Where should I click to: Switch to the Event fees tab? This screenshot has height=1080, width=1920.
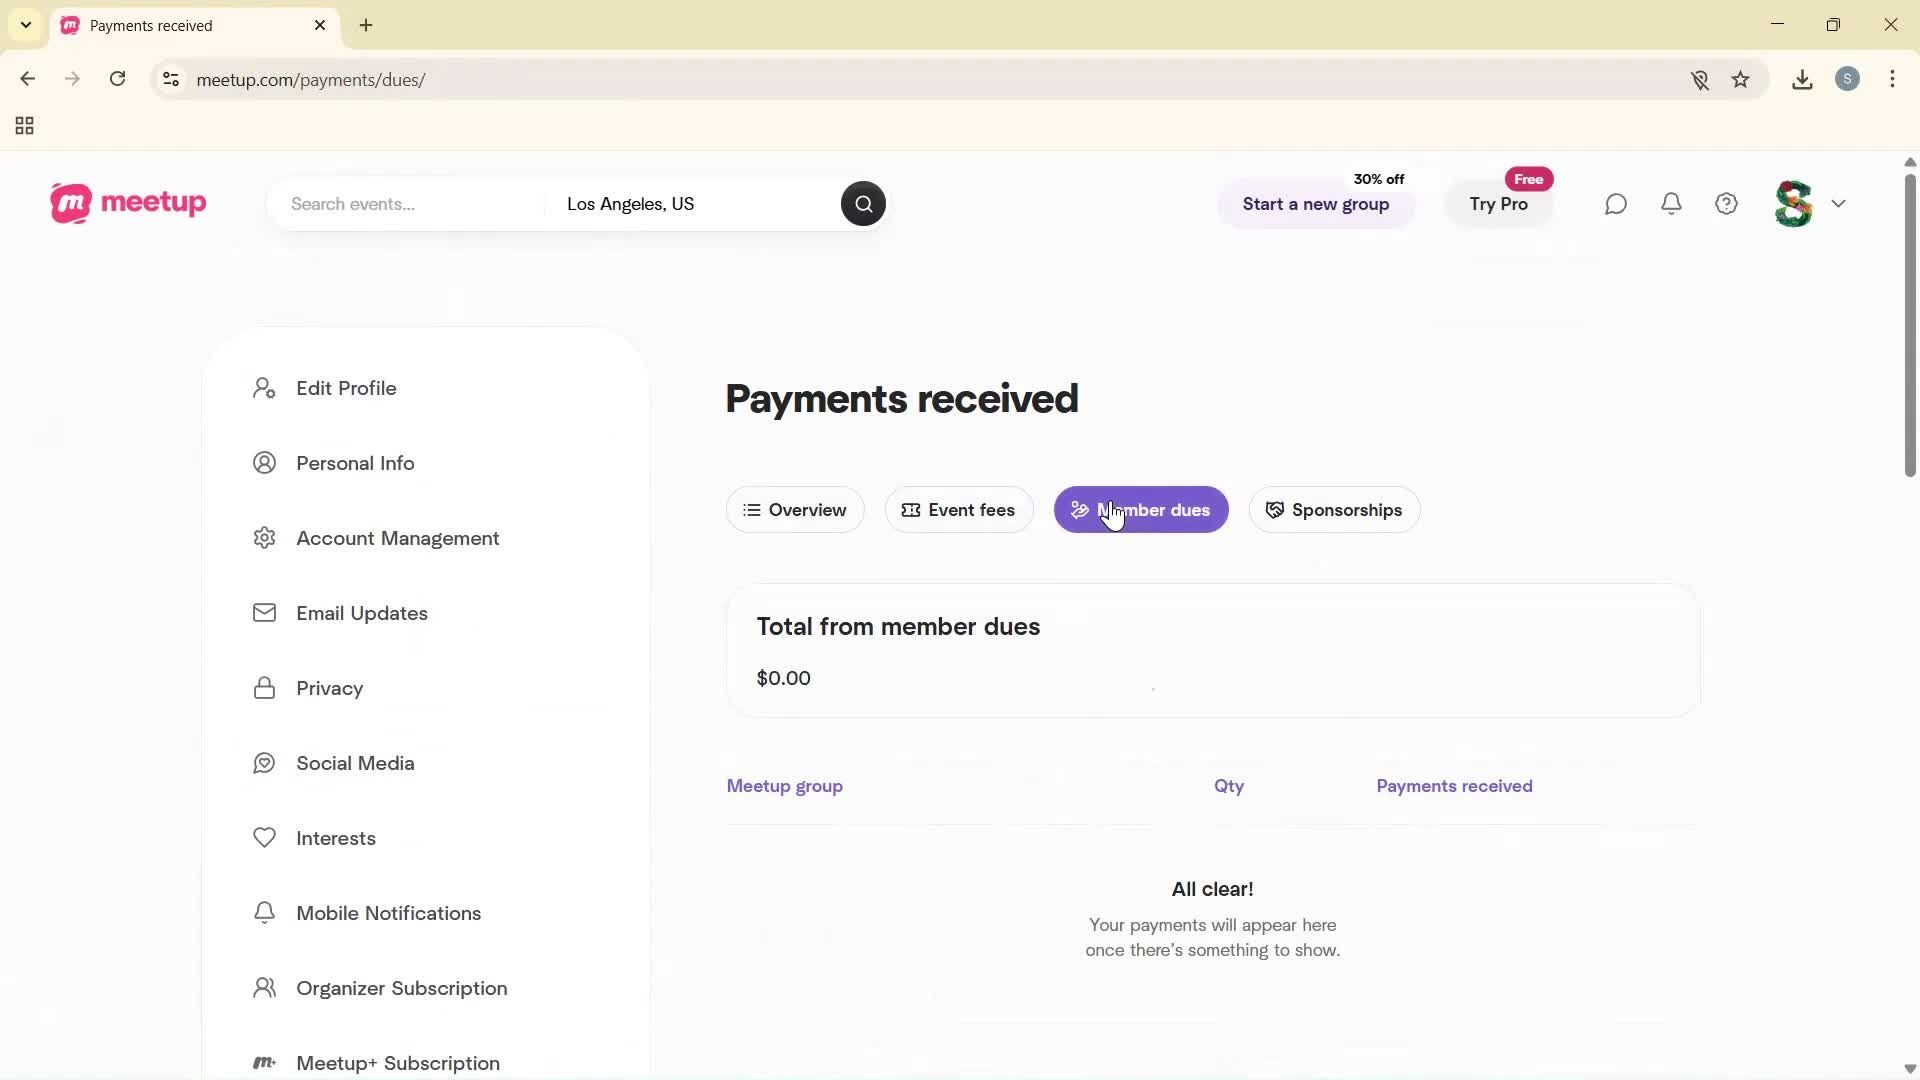[959, 510]
